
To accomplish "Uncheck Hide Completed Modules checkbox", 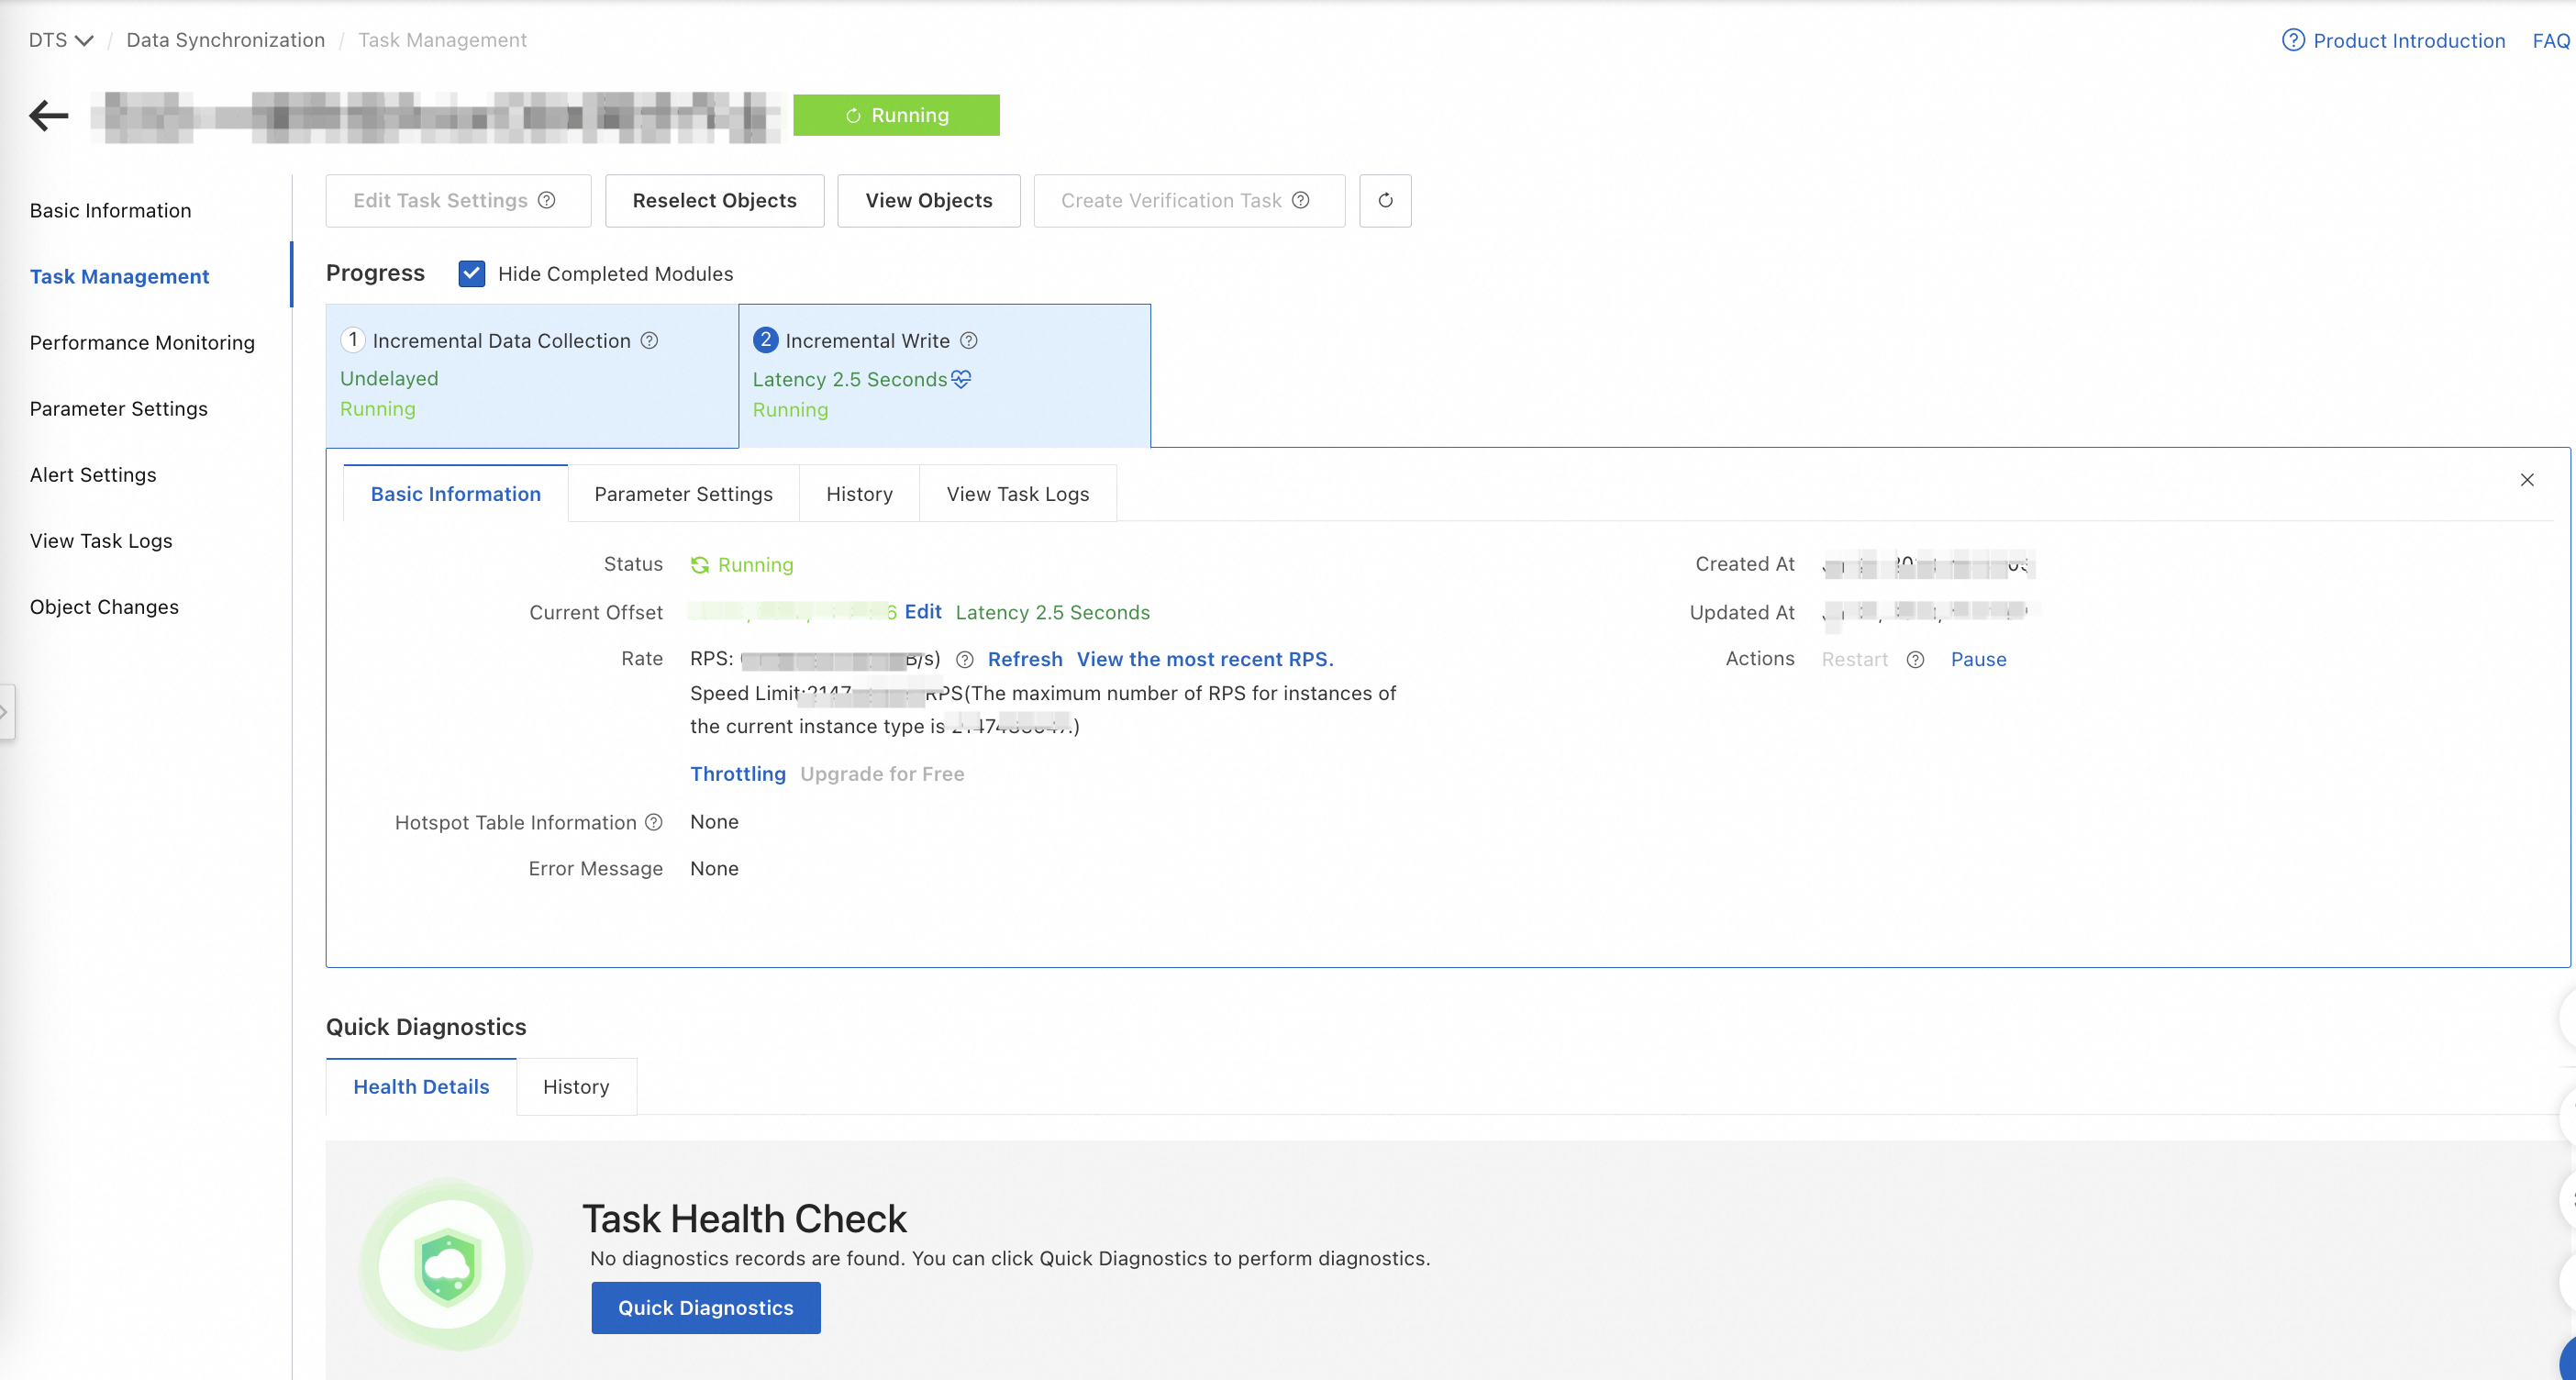I will 472,274.
